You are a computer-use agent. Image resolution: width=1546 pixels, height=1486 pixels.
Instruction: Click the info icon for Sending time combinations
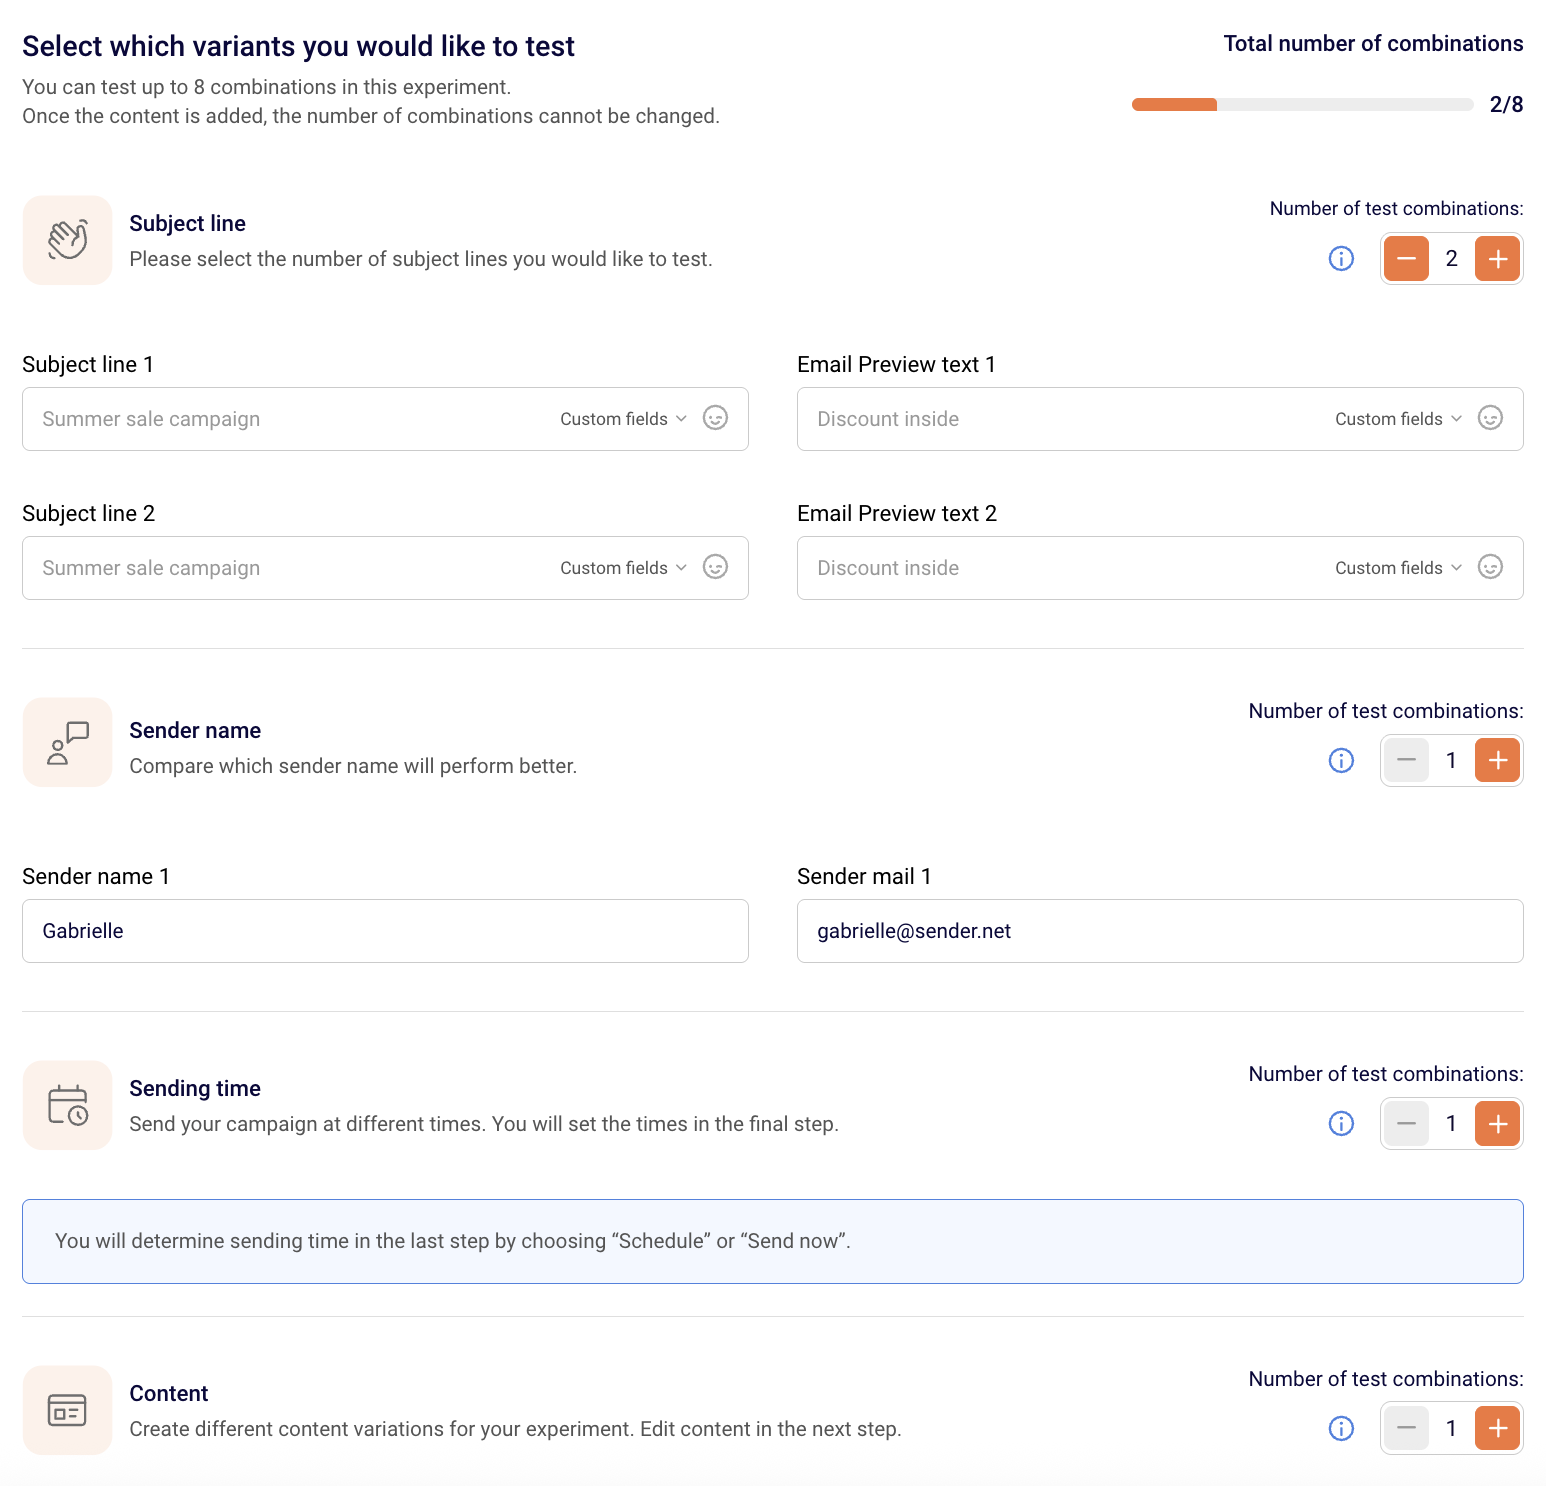tap(1341, 1124)
